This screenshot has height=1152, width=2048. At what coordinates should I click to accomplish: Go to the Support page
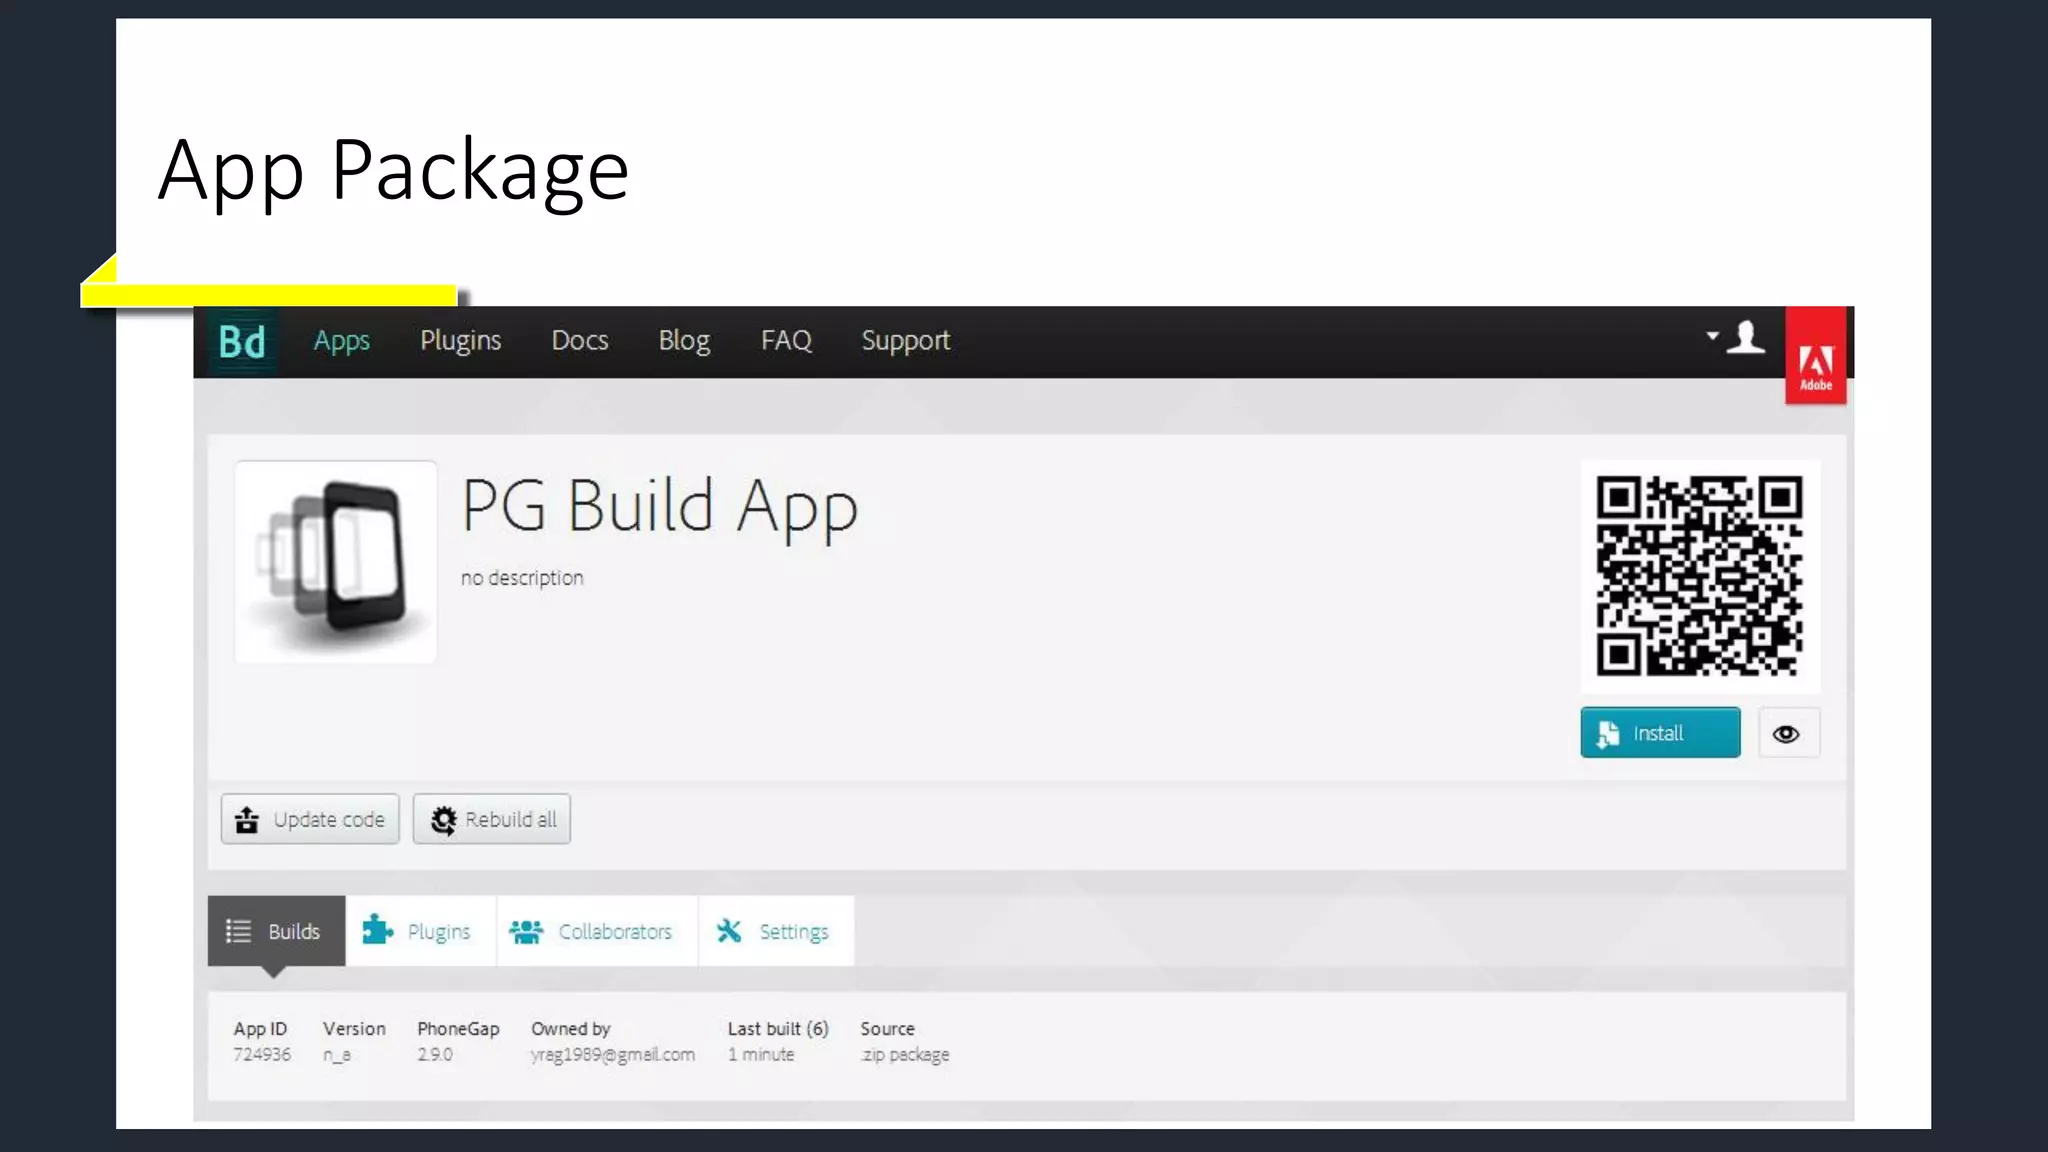tap(905, 341)
